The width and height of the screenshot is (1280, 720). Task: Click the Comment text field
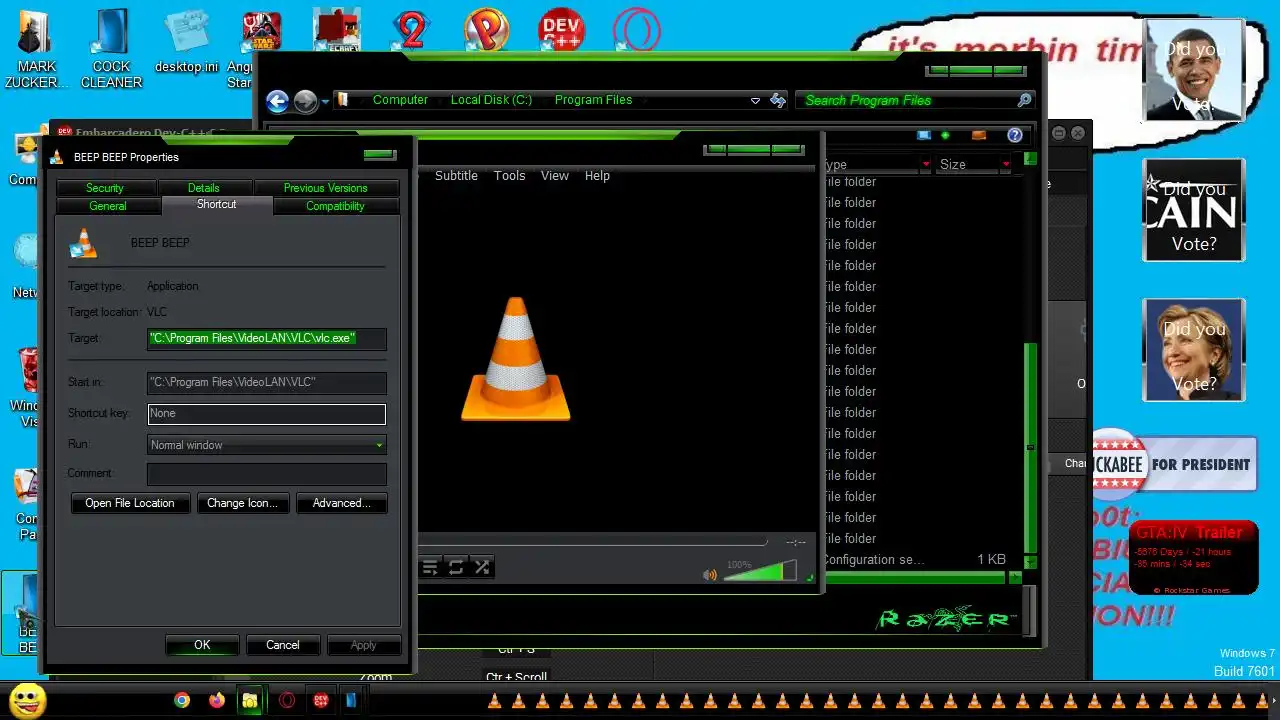(x=266, y=473)
